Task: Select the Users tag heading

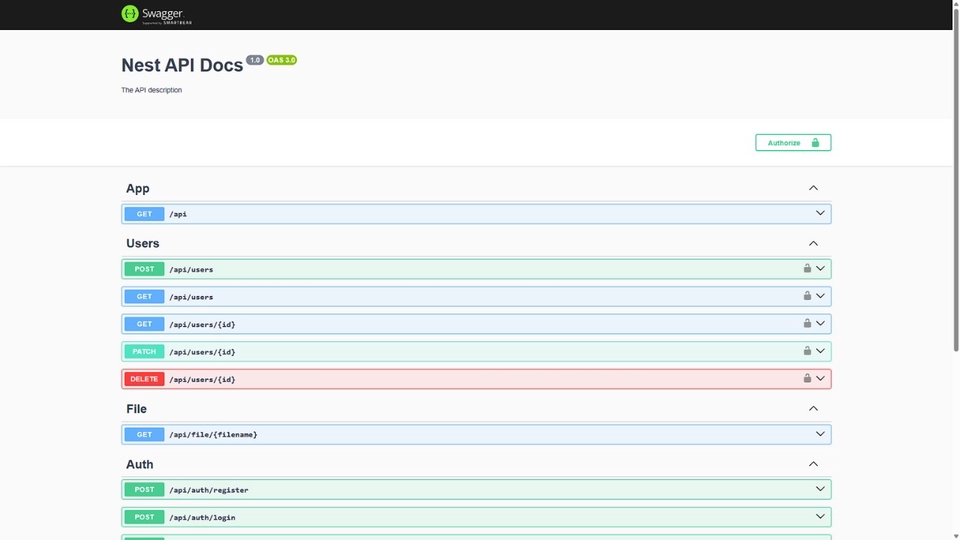Action: pyautogui.click(x=143, y=243)
